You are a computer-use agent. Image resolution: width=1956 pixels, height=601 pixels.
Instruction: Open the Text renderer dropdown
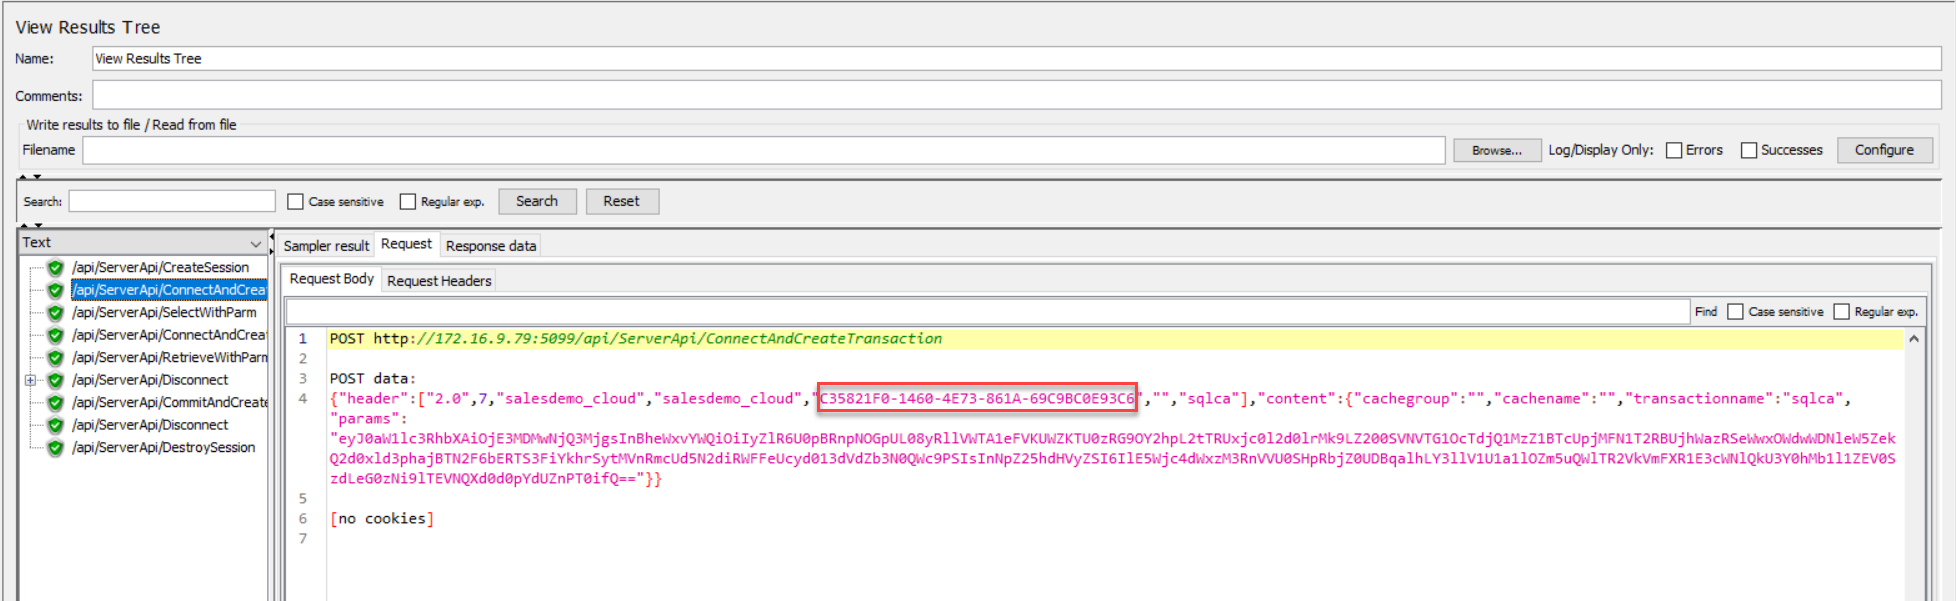(x=255, y=243)
